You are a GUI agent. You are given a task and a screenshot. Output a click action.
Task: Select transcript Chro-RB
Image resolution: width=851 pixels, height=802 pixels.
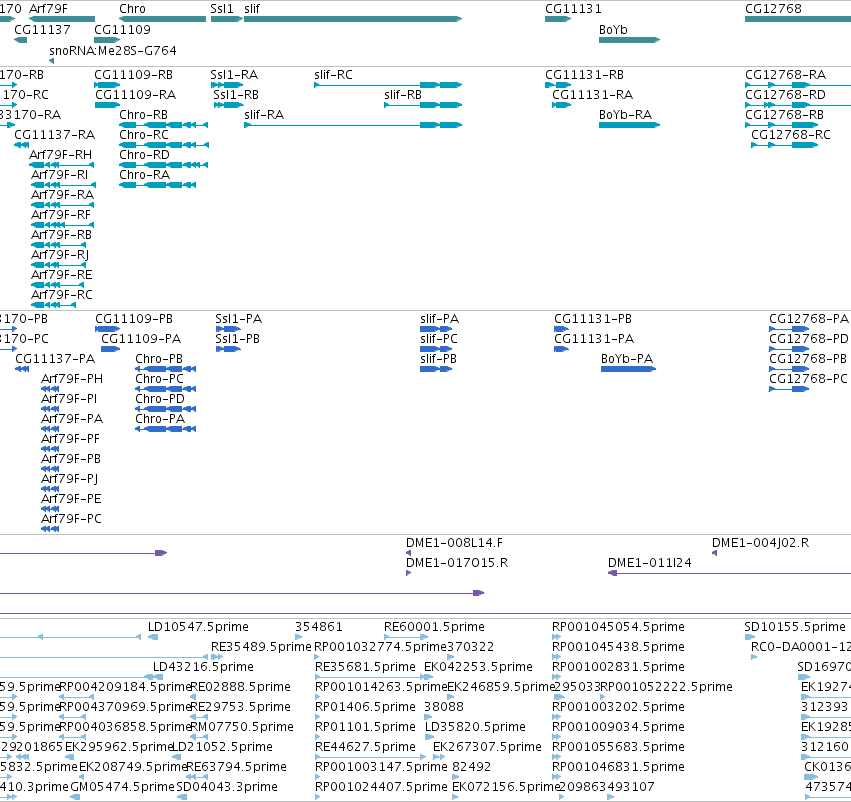pyautogui.click(x=143, y=115)
